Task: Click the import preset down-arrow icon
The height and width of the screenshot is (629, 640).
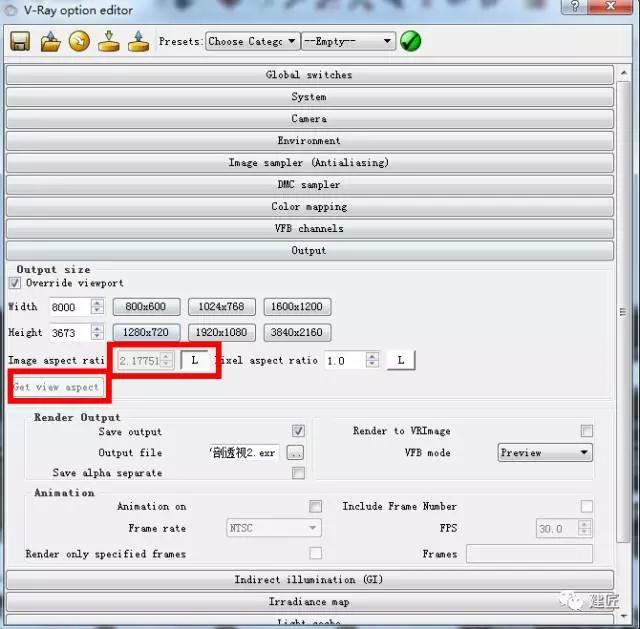Action: click(109, 41)
